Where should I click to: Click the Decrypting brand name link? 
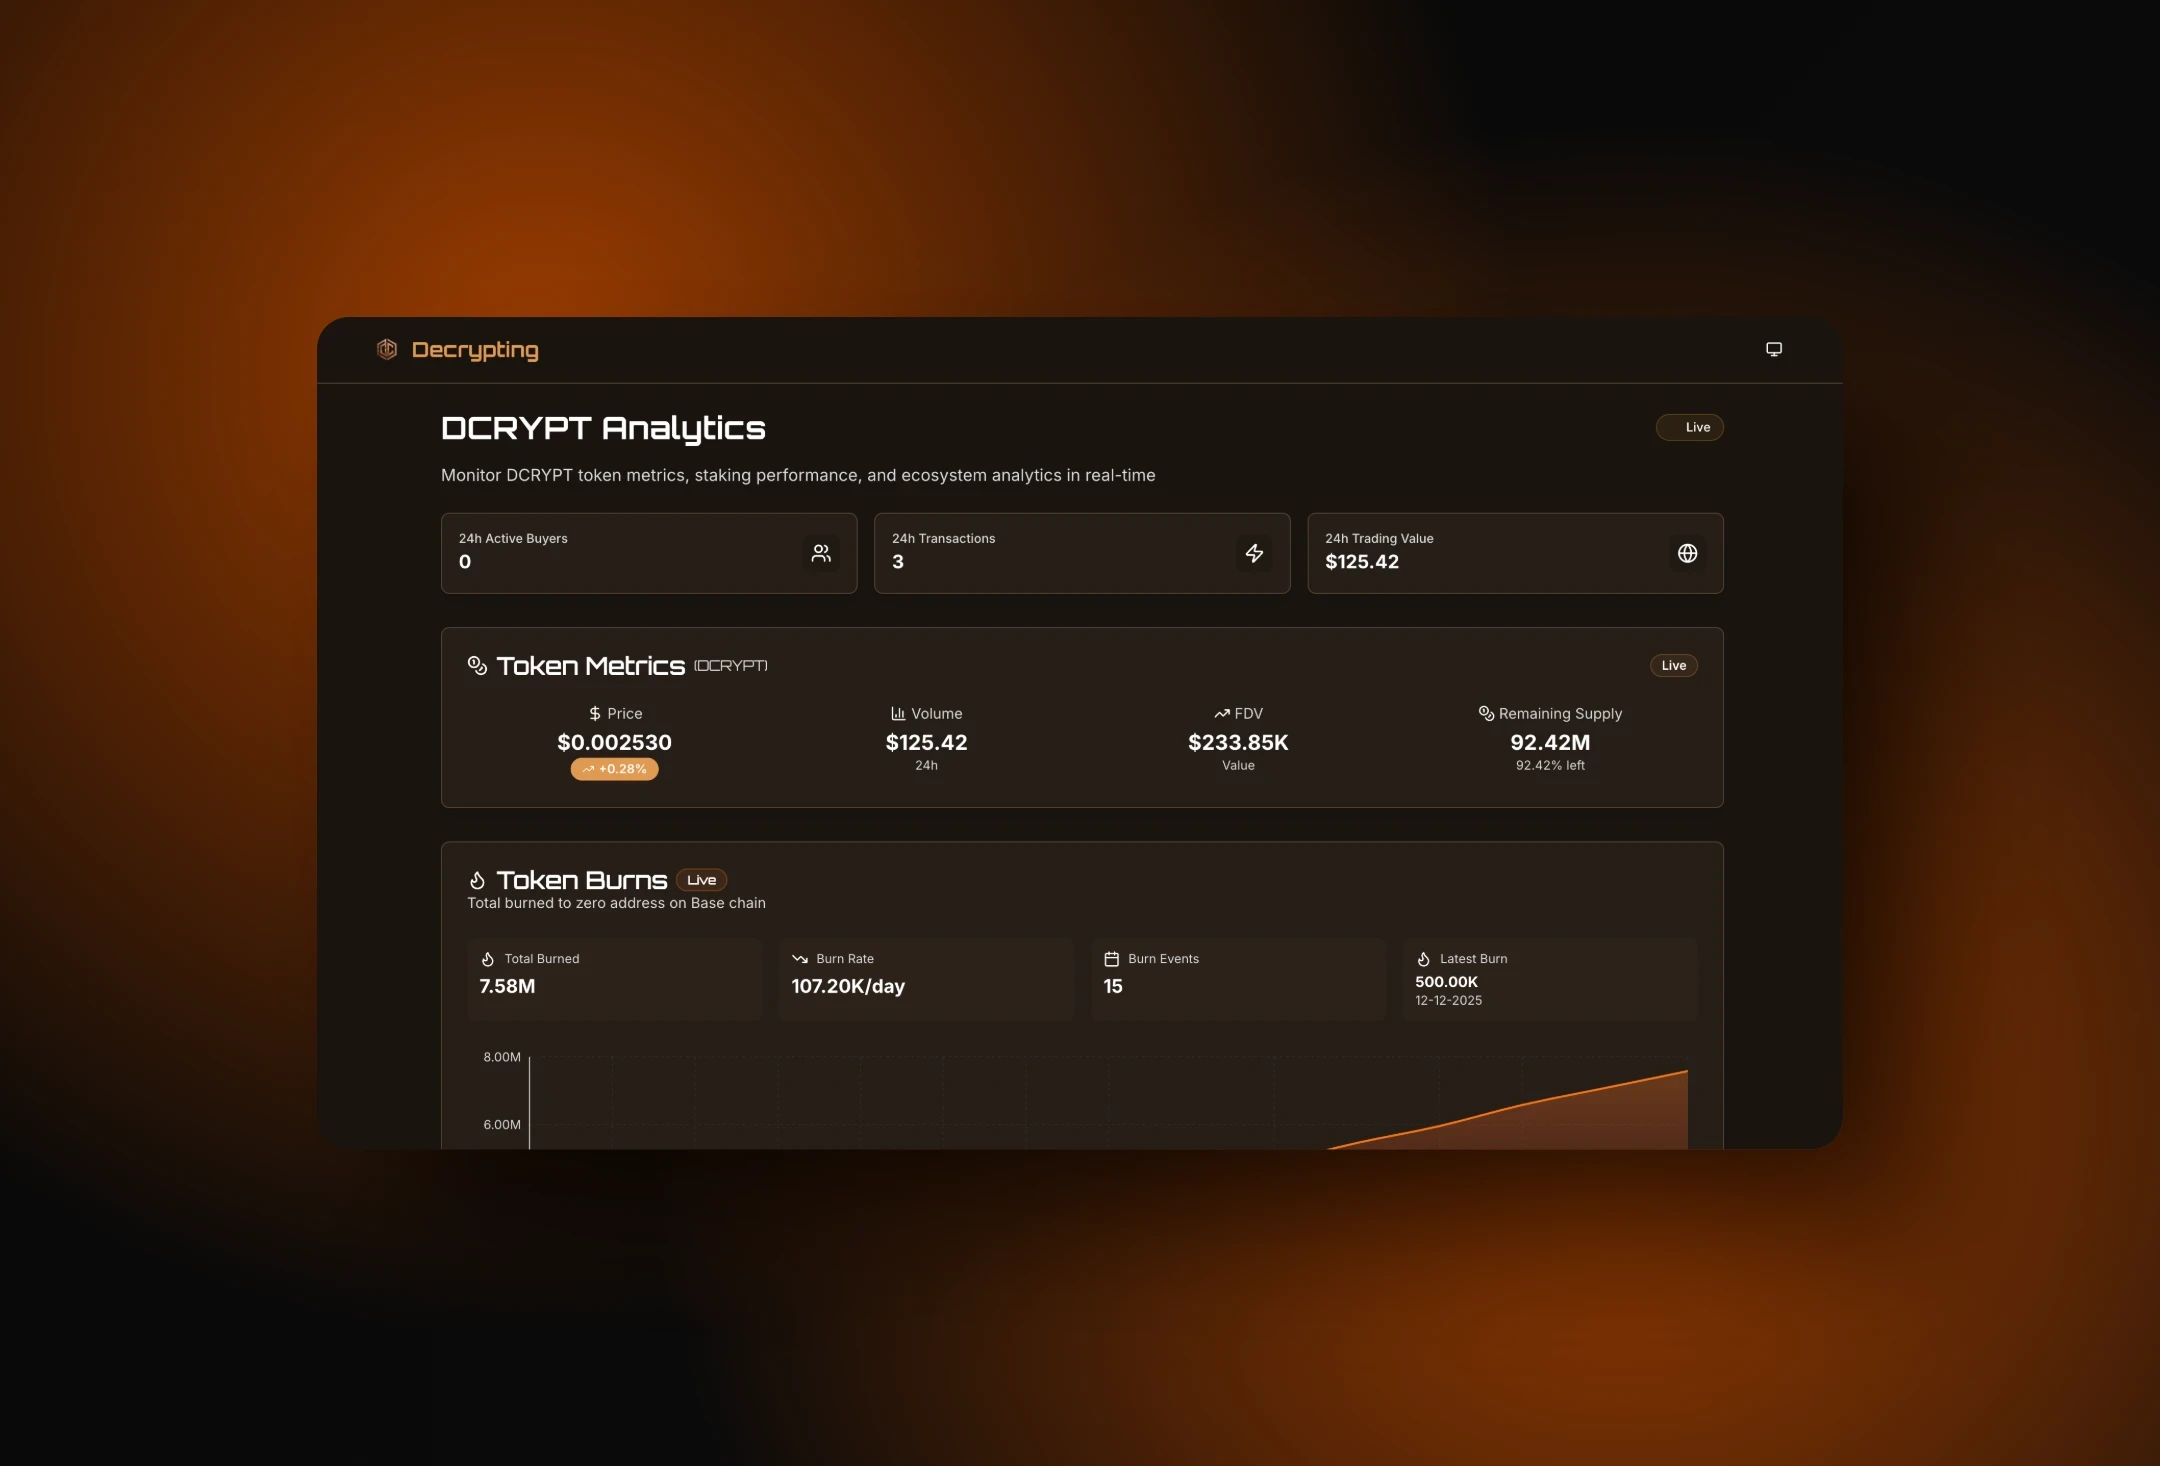coord(475,350)
